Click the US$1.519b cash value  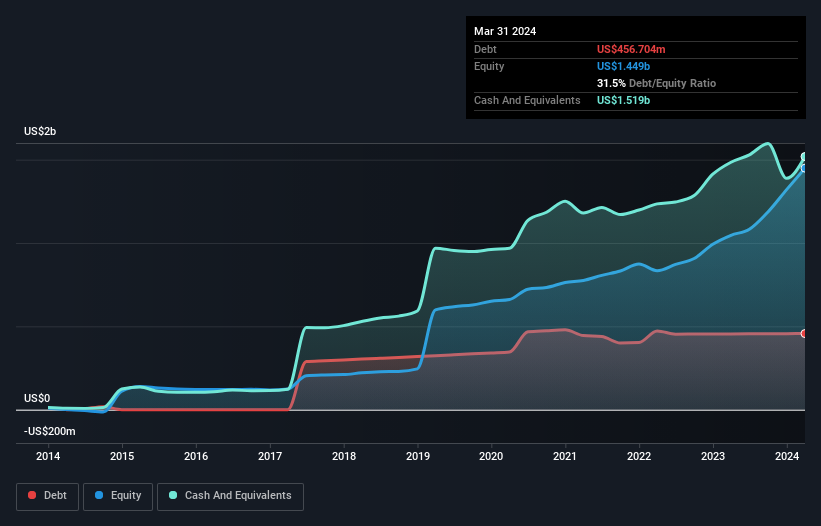point(624,100)
